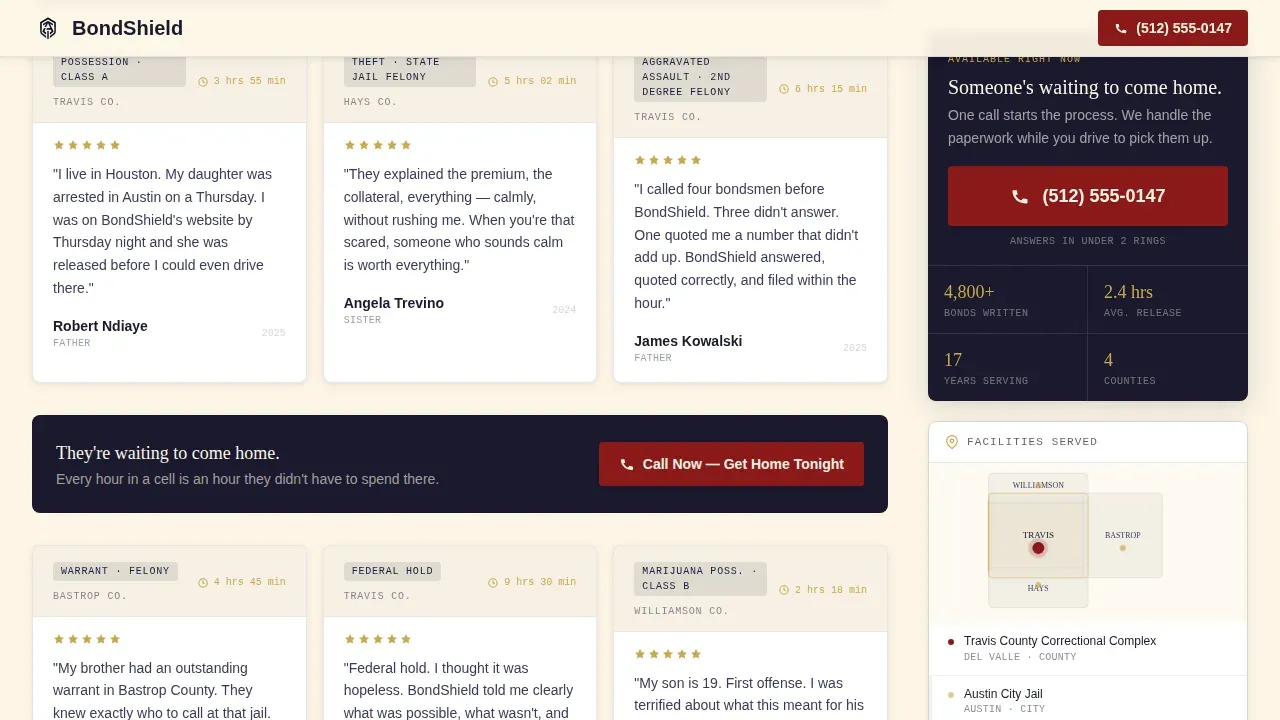Viewport: 1280px width, 720px height.
Task: Click reviewer name James Kowalski
Action: pos(688,341)
